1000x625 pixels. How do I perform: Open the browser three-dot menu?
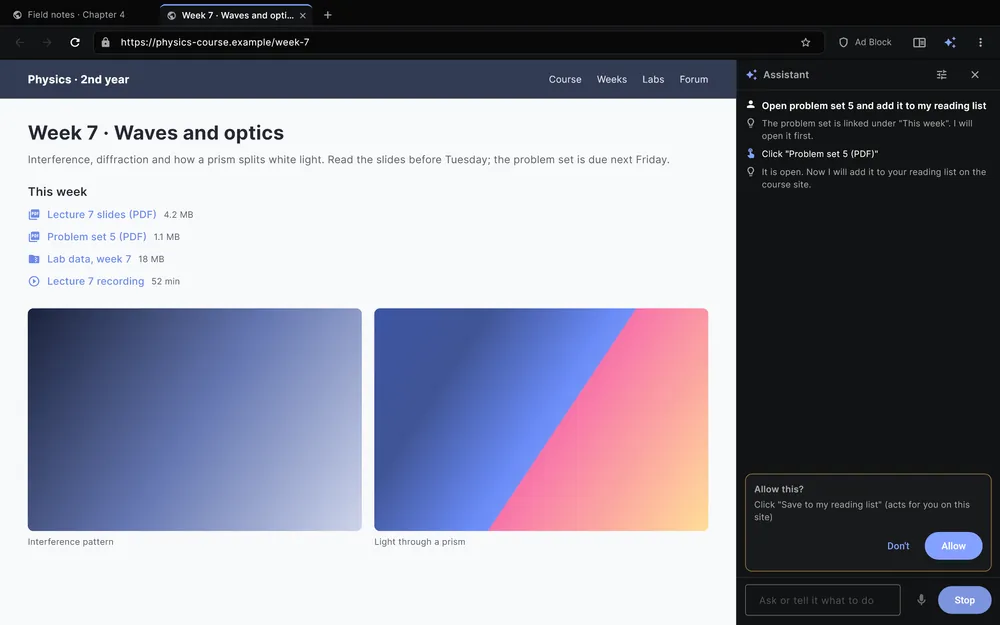point(980,42)
